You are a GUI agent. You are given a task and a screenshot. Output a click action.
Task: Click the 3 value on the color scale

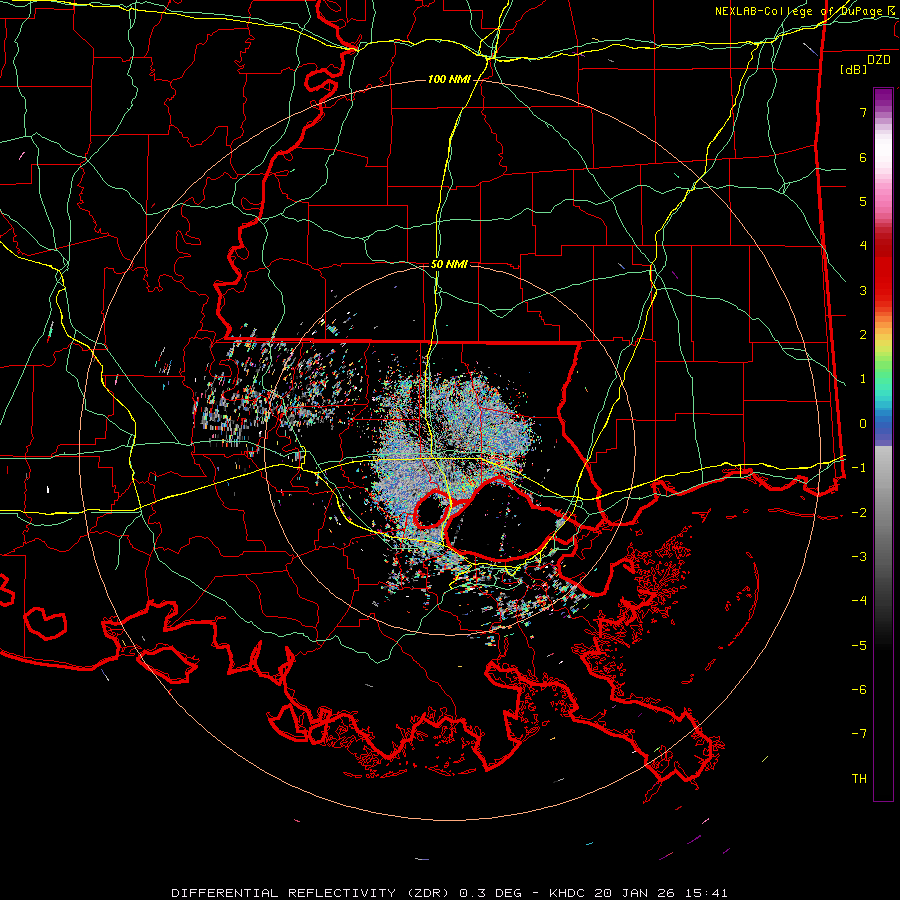pyautogui.click(x=863, y=290)
